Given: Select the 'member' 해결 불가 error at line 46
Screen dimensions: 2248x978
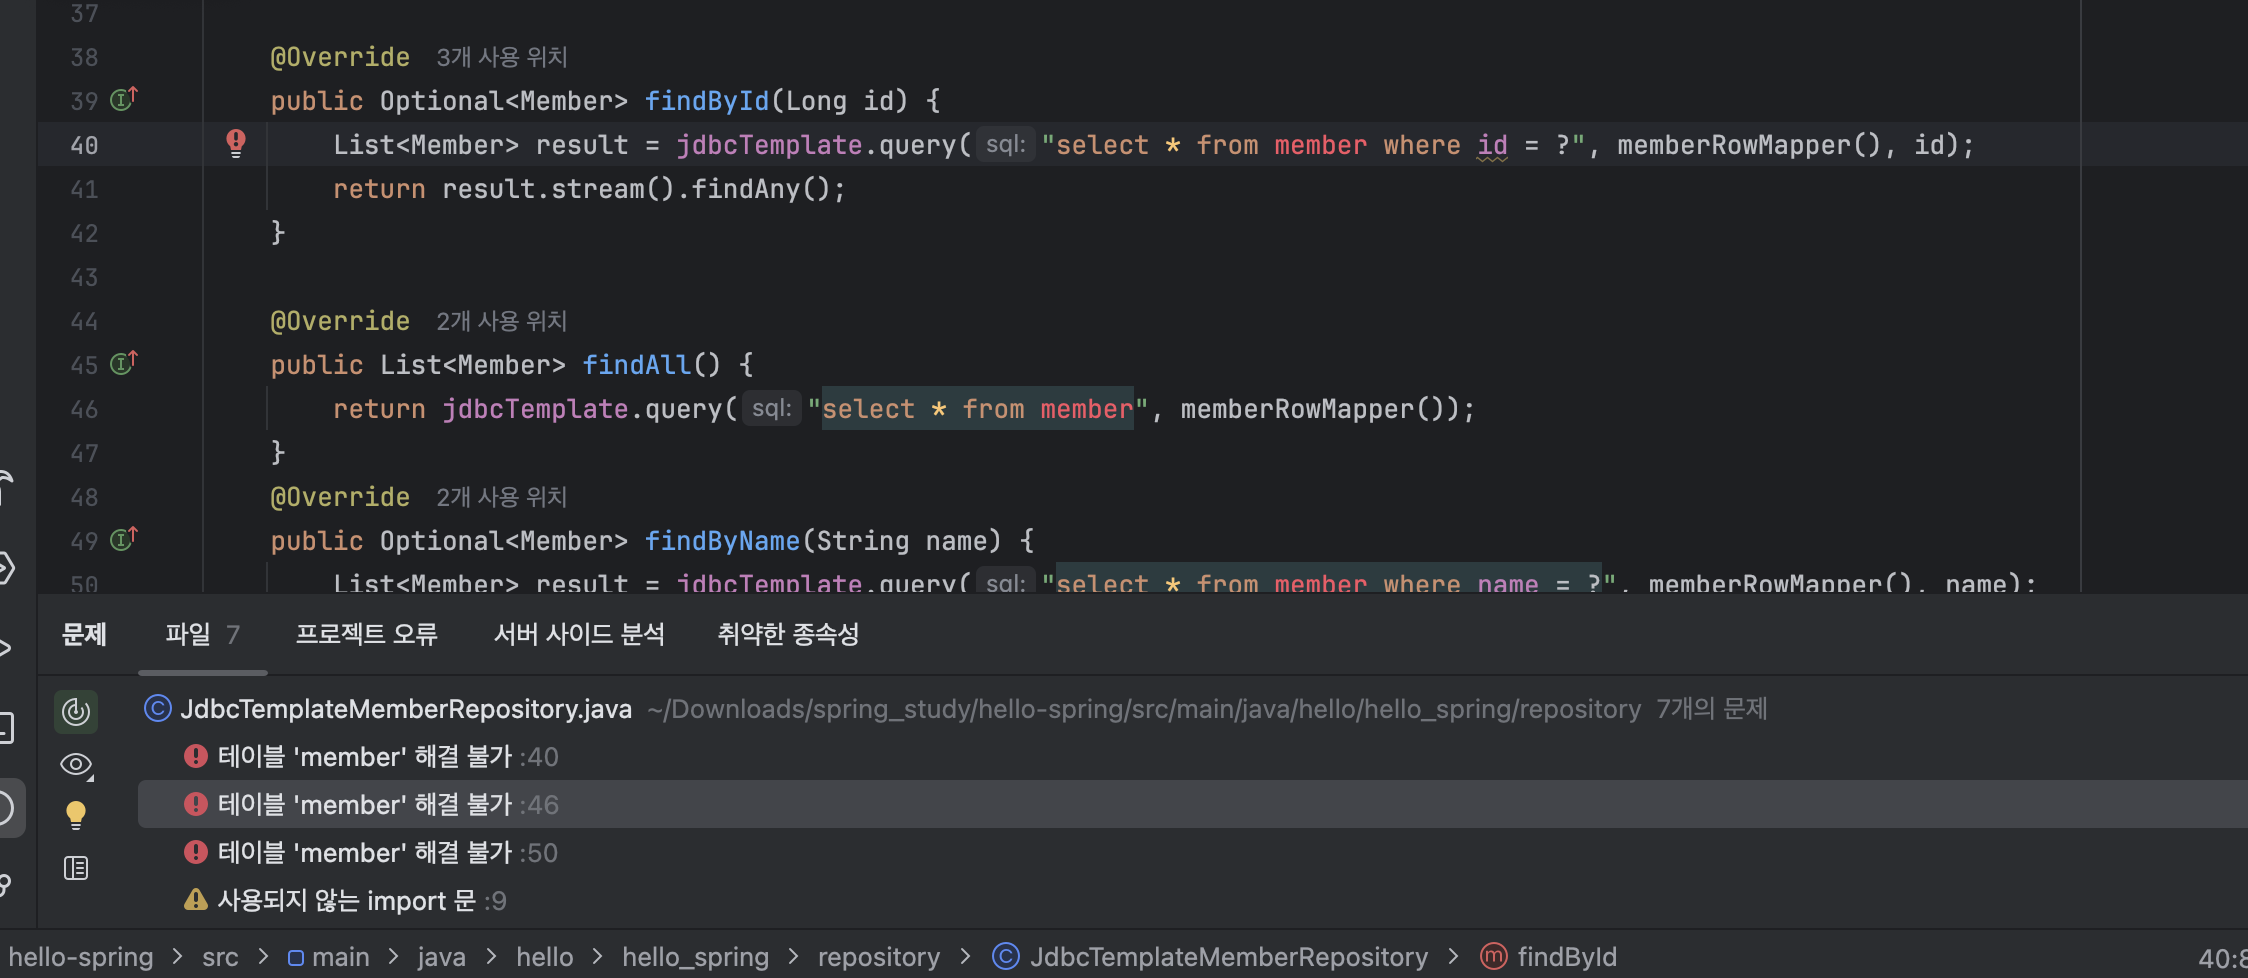Looking at the screenshot, I should point(1192,805).
